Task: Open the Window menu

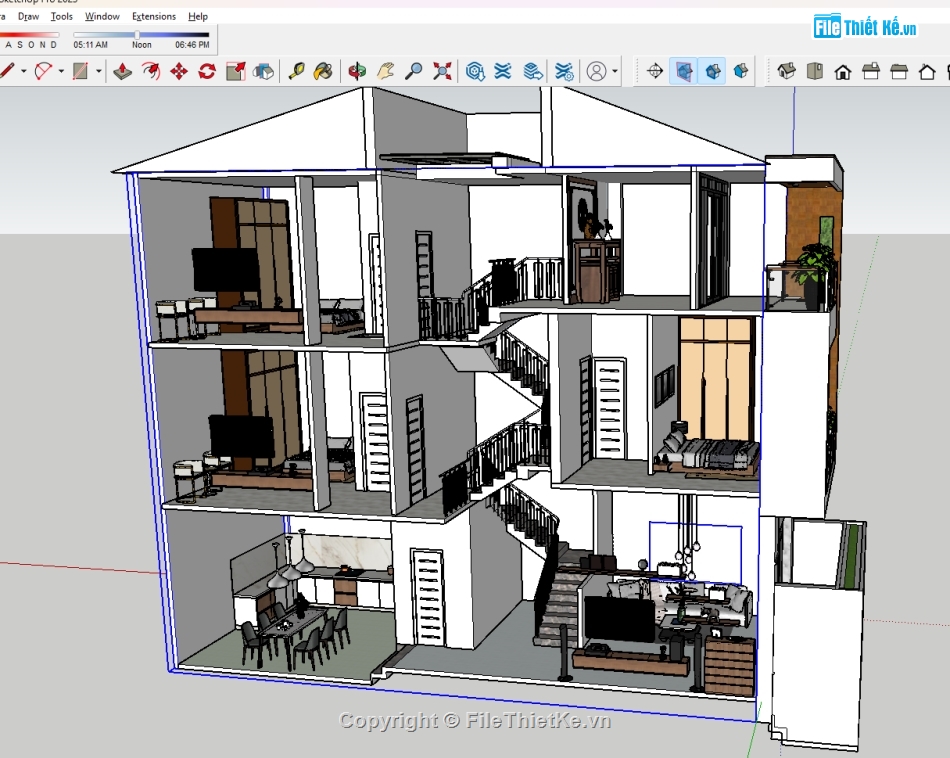Action: (102, 16)
